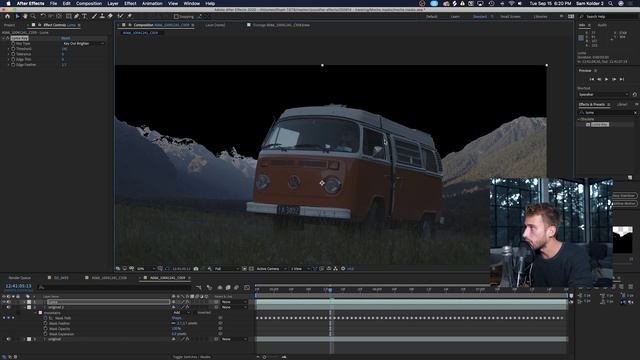
Task: Open the Shortcut Spacebar dropdown
Action: (x=603, y=94)
